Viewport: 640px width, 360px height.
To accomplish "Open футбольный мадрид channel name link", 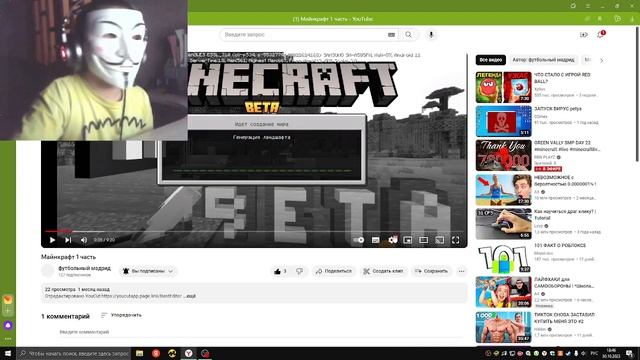I will coord(84,268).
